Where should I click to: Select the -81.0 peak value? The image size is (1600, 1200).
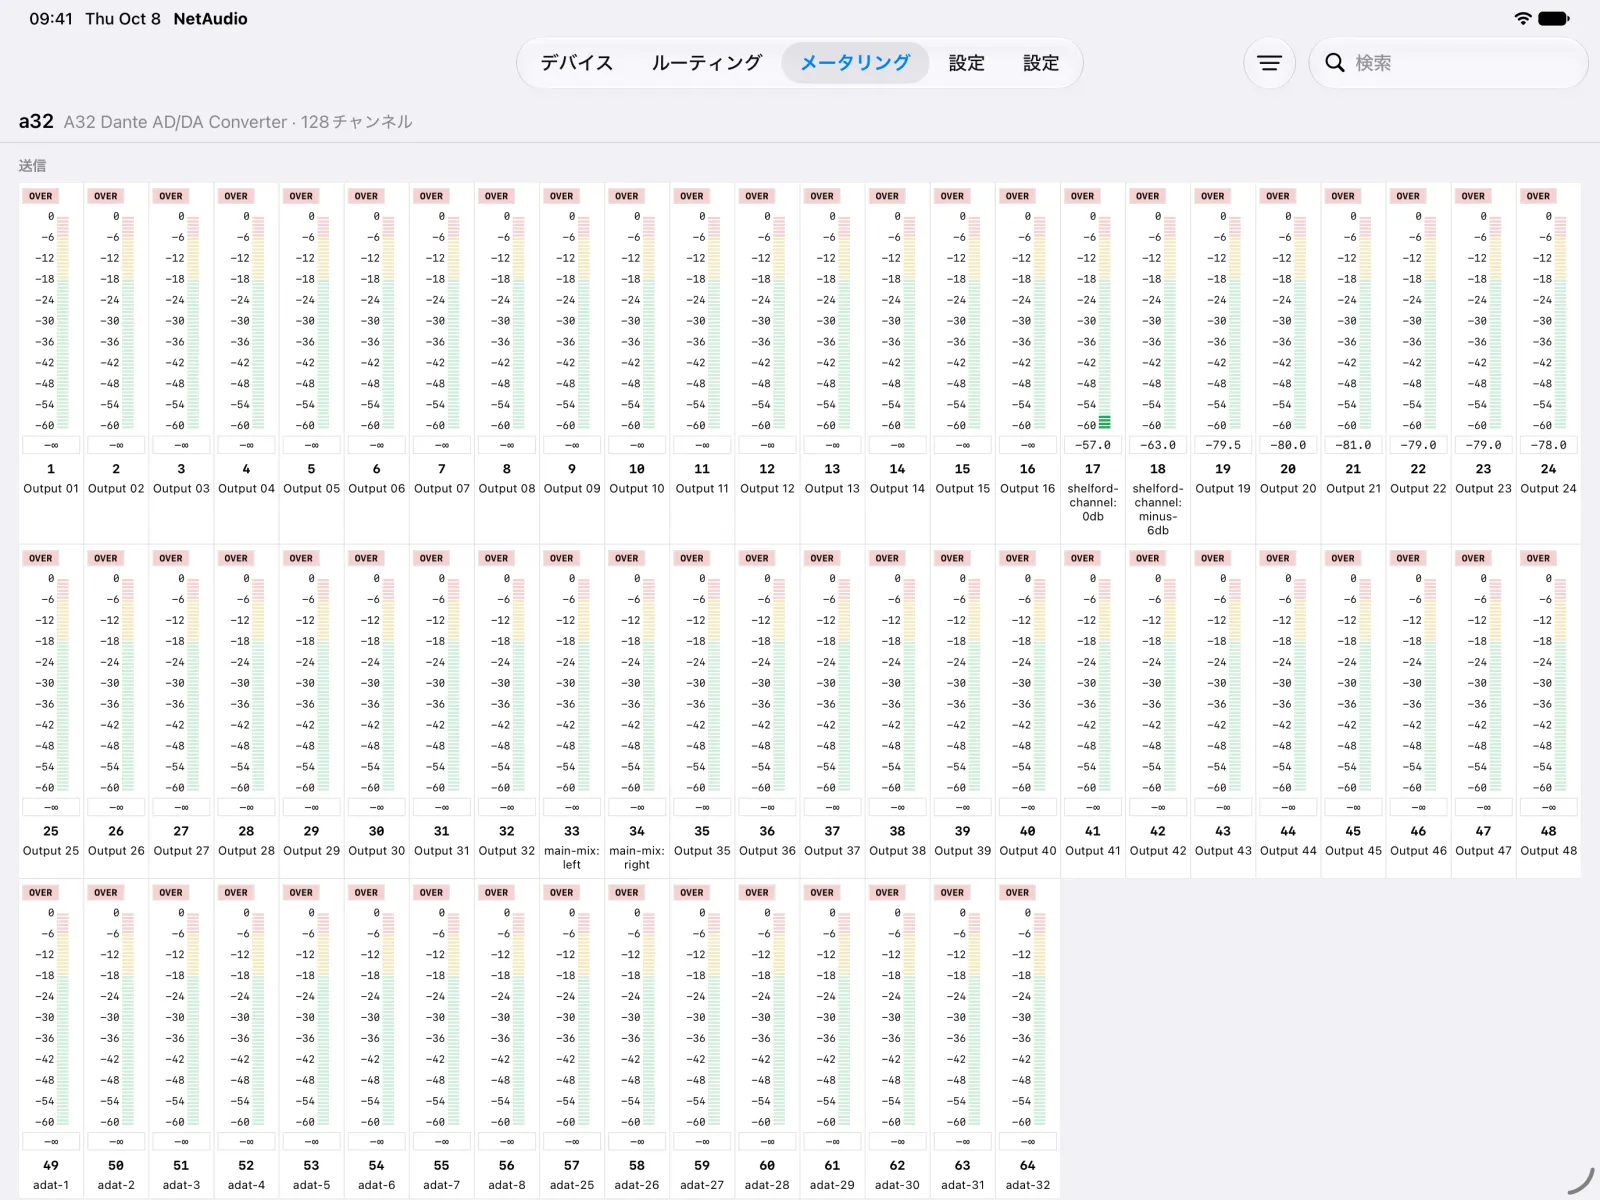click(x=1353, y=445)
